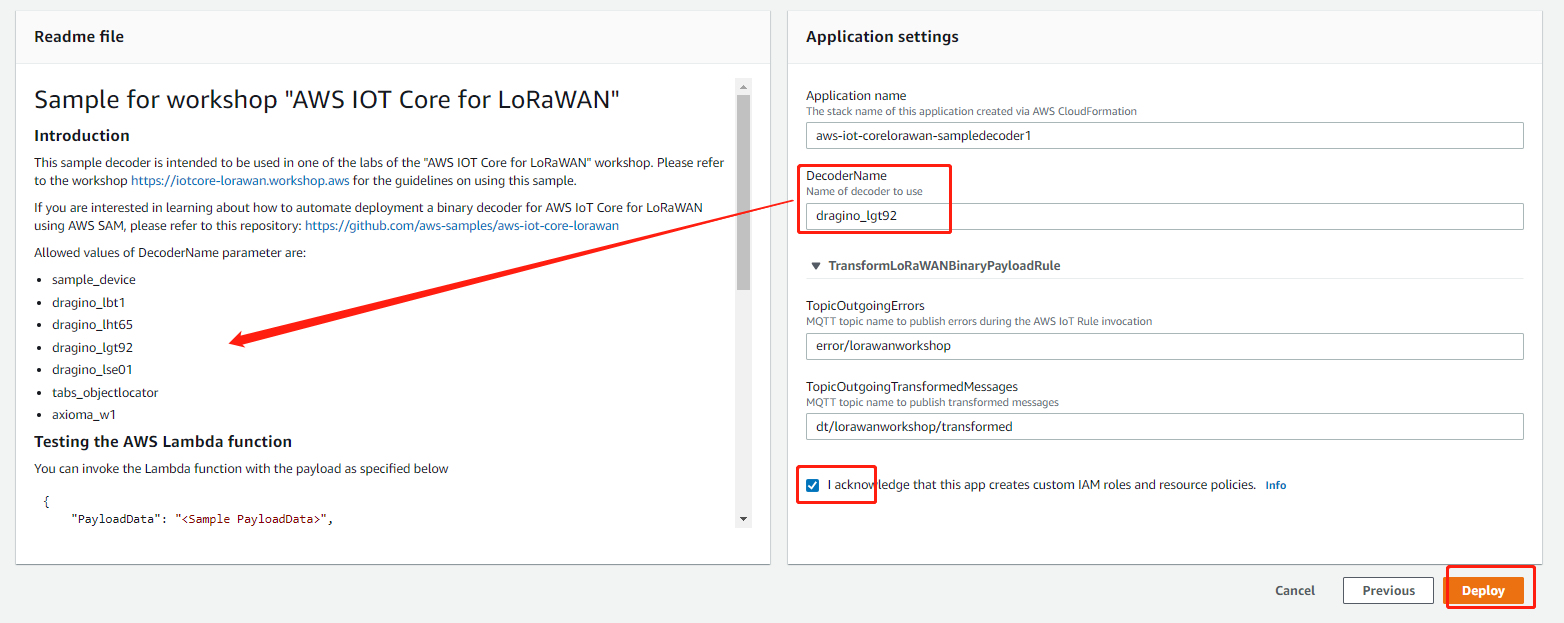Click the Name of decoder to use hint

pos(865,191)
